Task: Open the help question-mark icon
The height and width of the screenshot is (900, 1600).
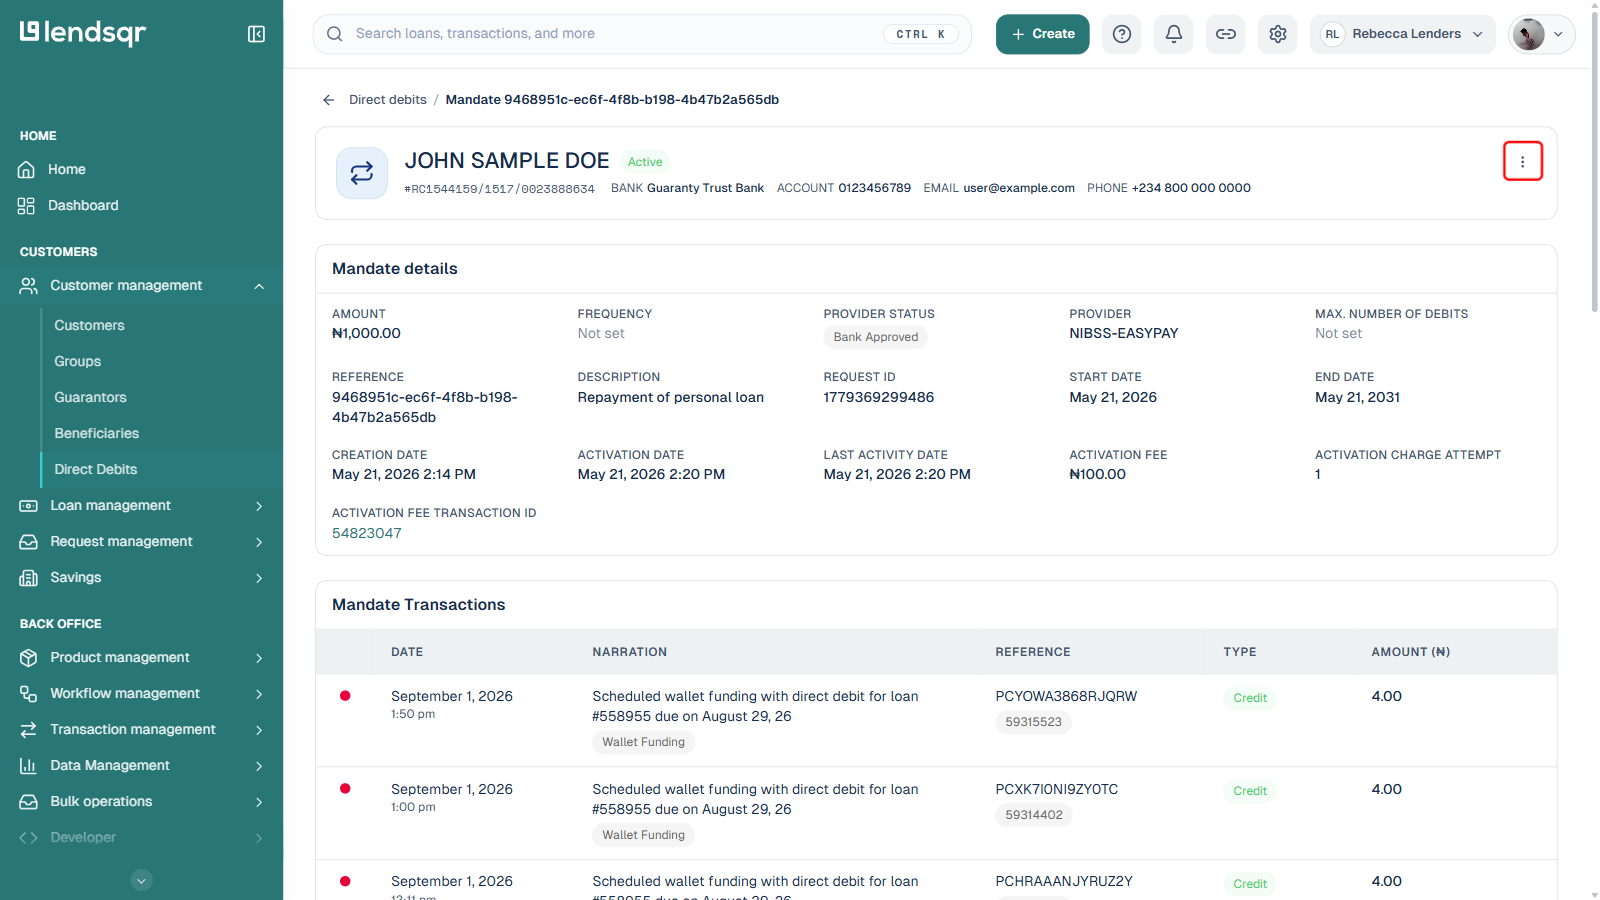Action: pyautogui.click(x=1122, y=34)
